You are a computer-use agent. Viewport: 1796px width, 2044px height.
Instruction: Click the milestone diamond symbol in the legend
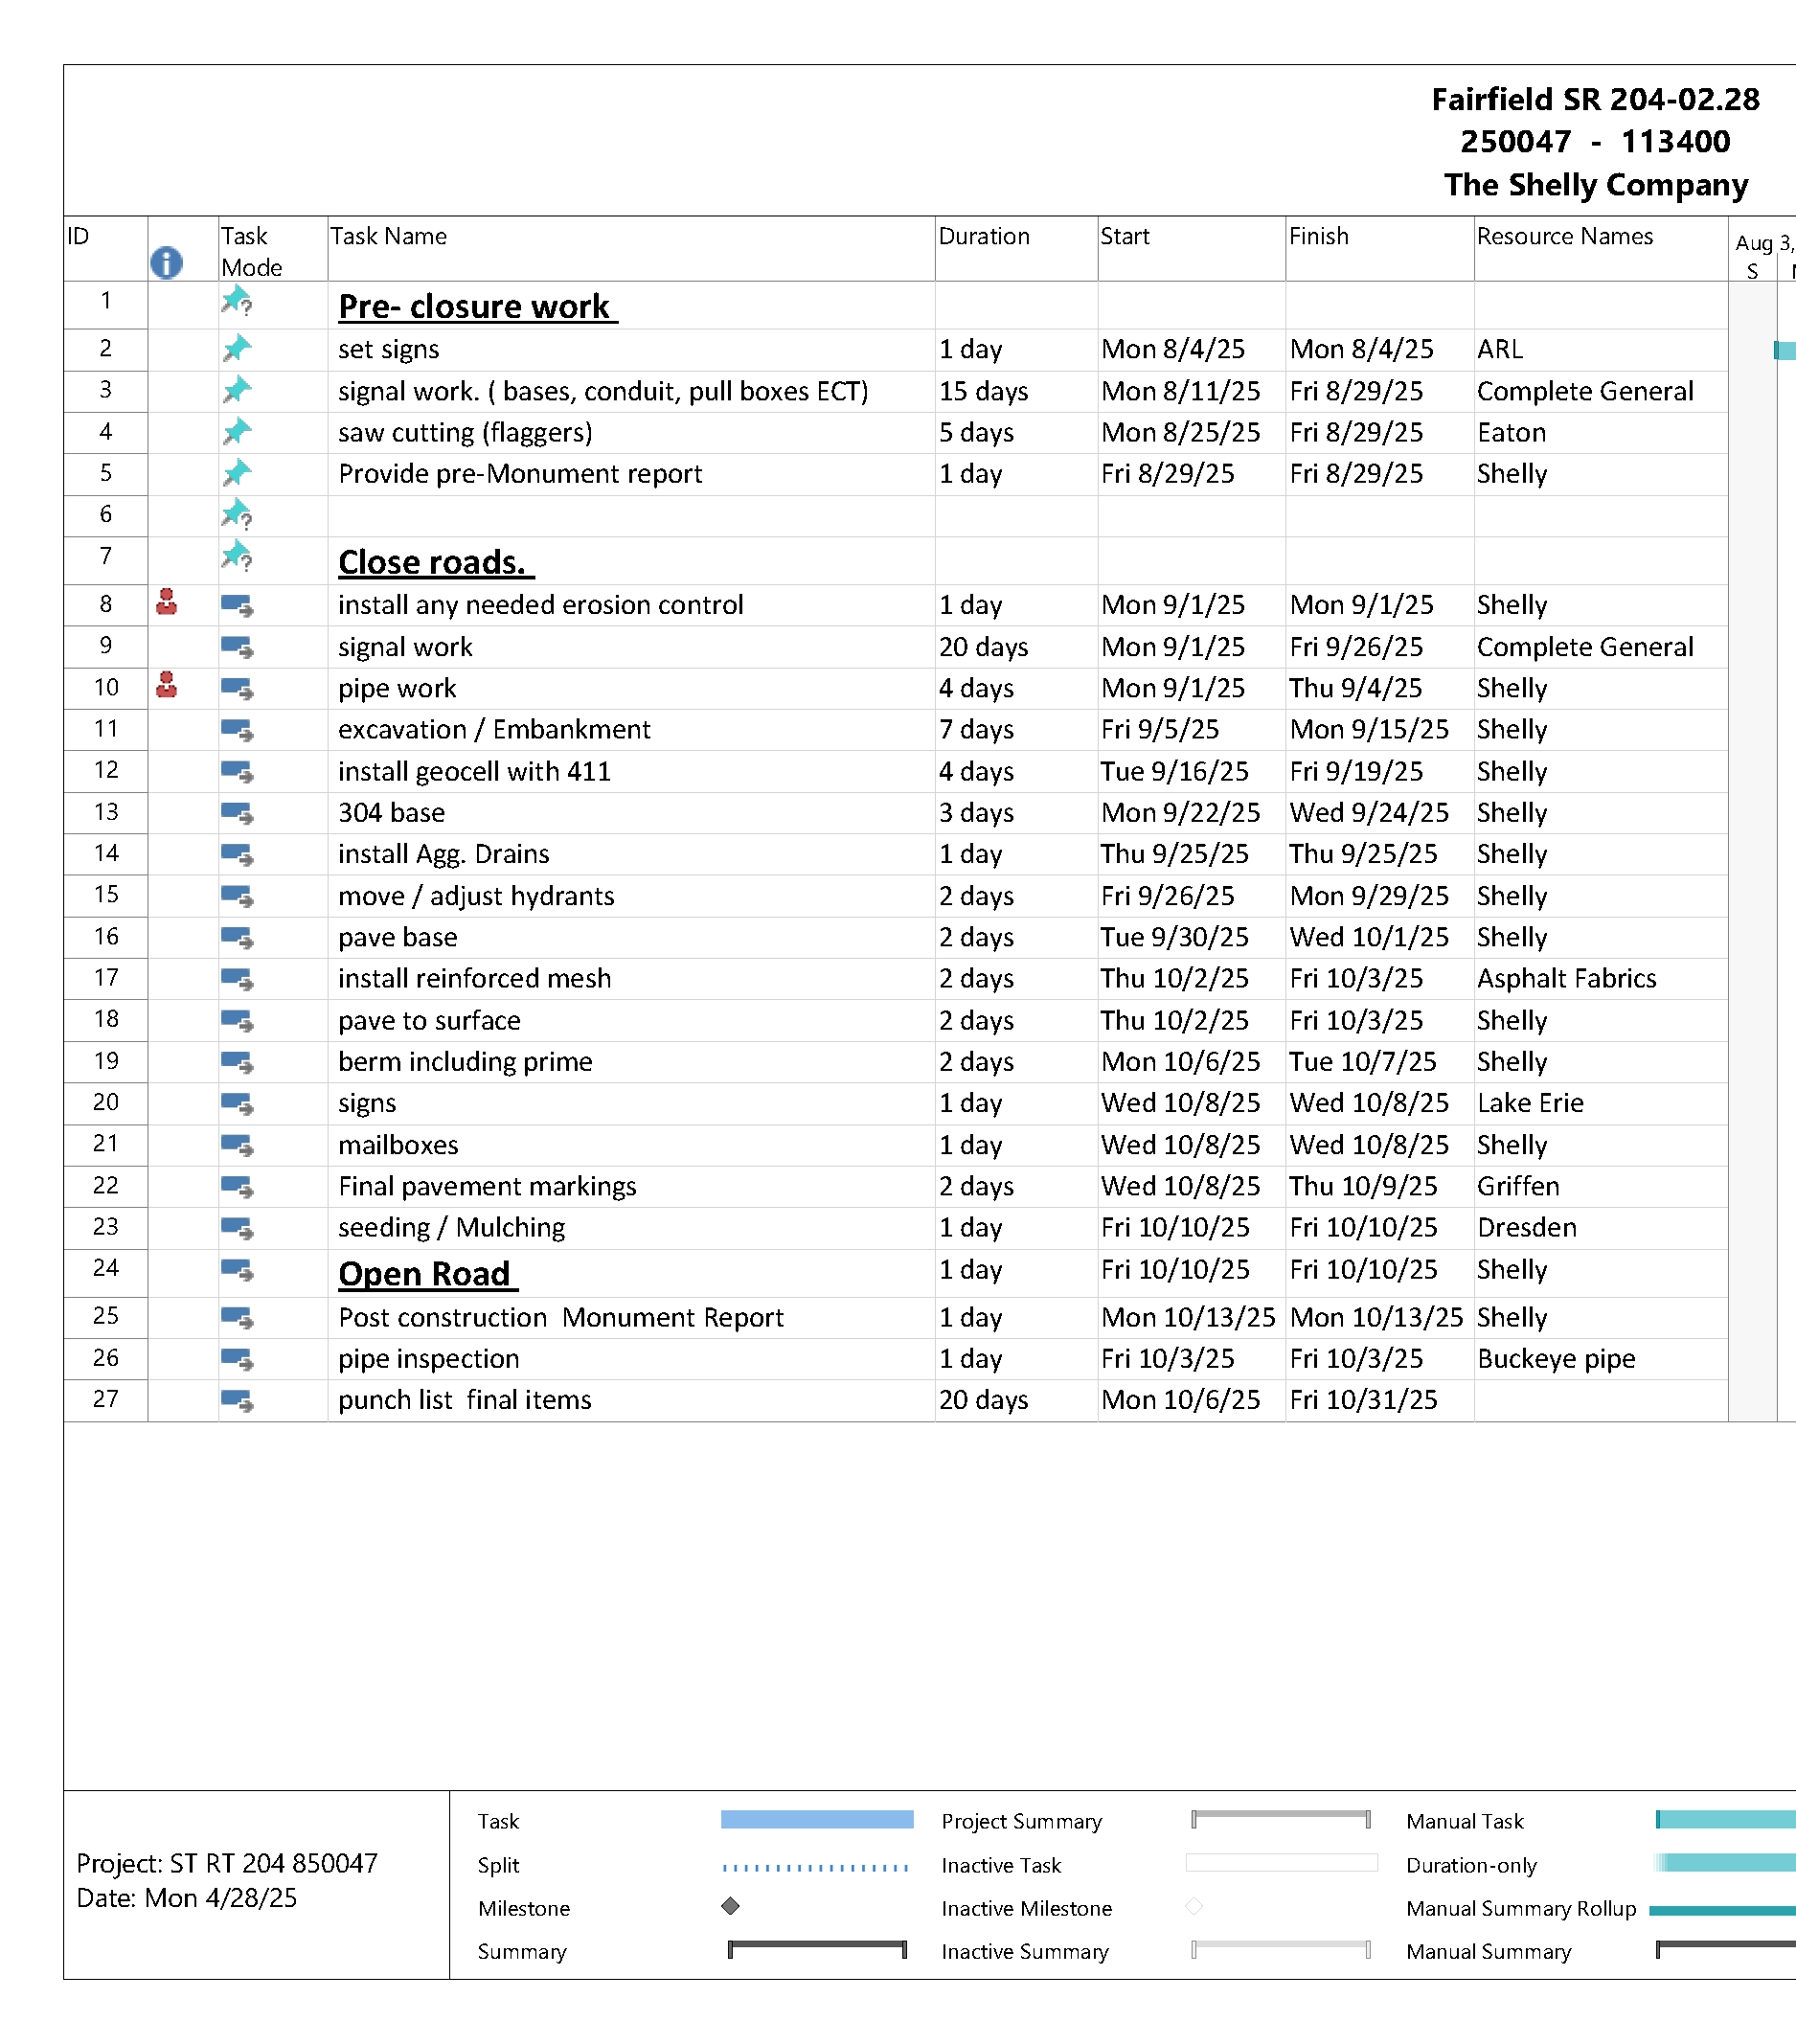(x=729, y=1908)
